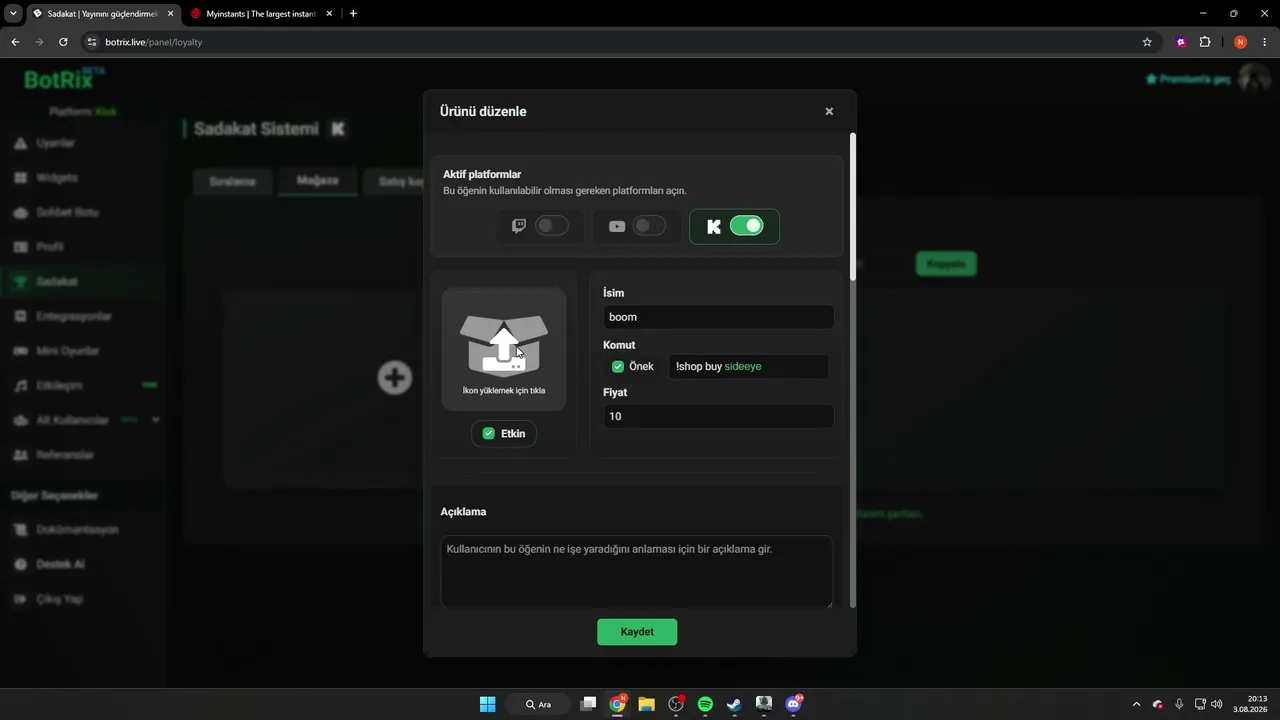Uncheck the Etkin checkbox

pyautogui.click(x=488, y=433)
